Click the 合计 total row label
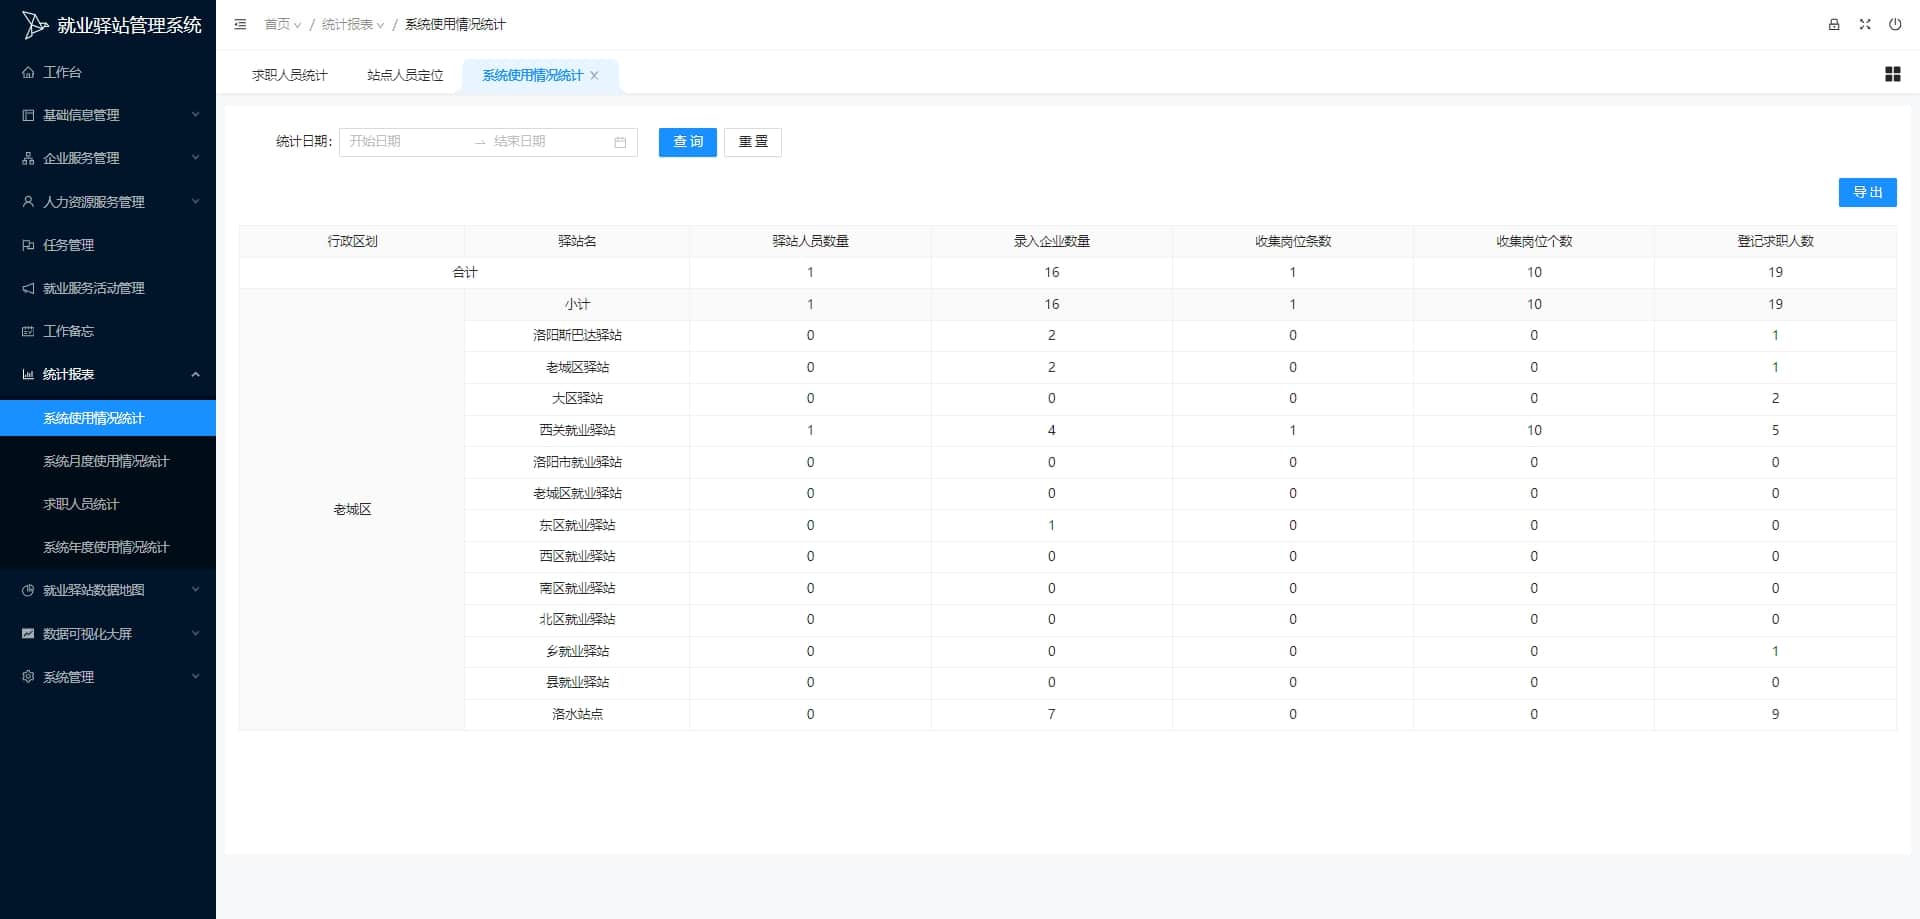The height and width of the screenshot is (919, 1920). (465, 272)
